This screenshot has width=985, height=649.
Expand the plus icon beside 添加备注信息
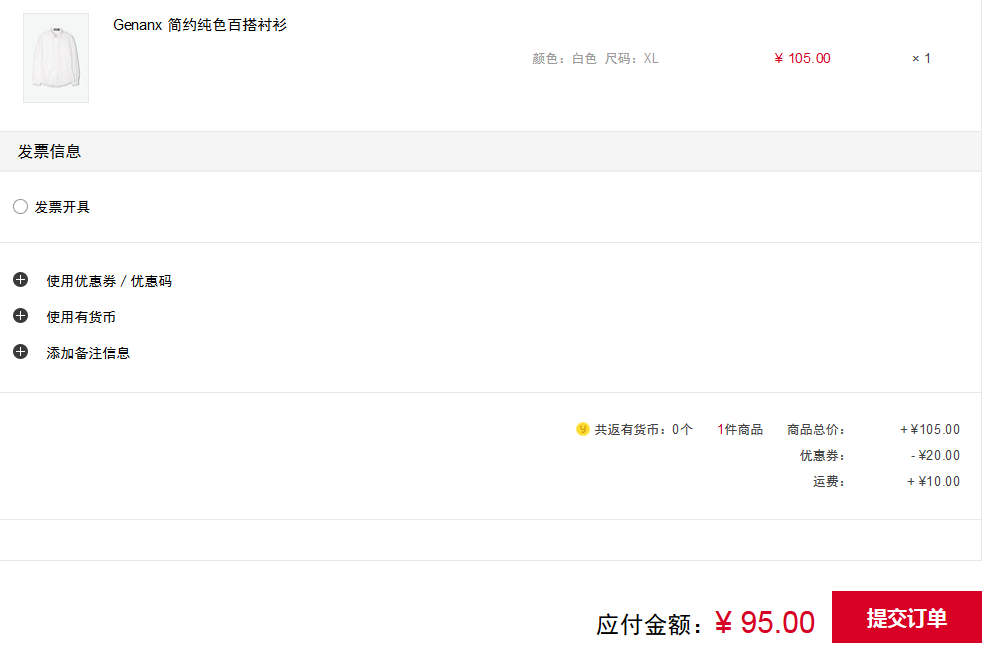point(20,351)
